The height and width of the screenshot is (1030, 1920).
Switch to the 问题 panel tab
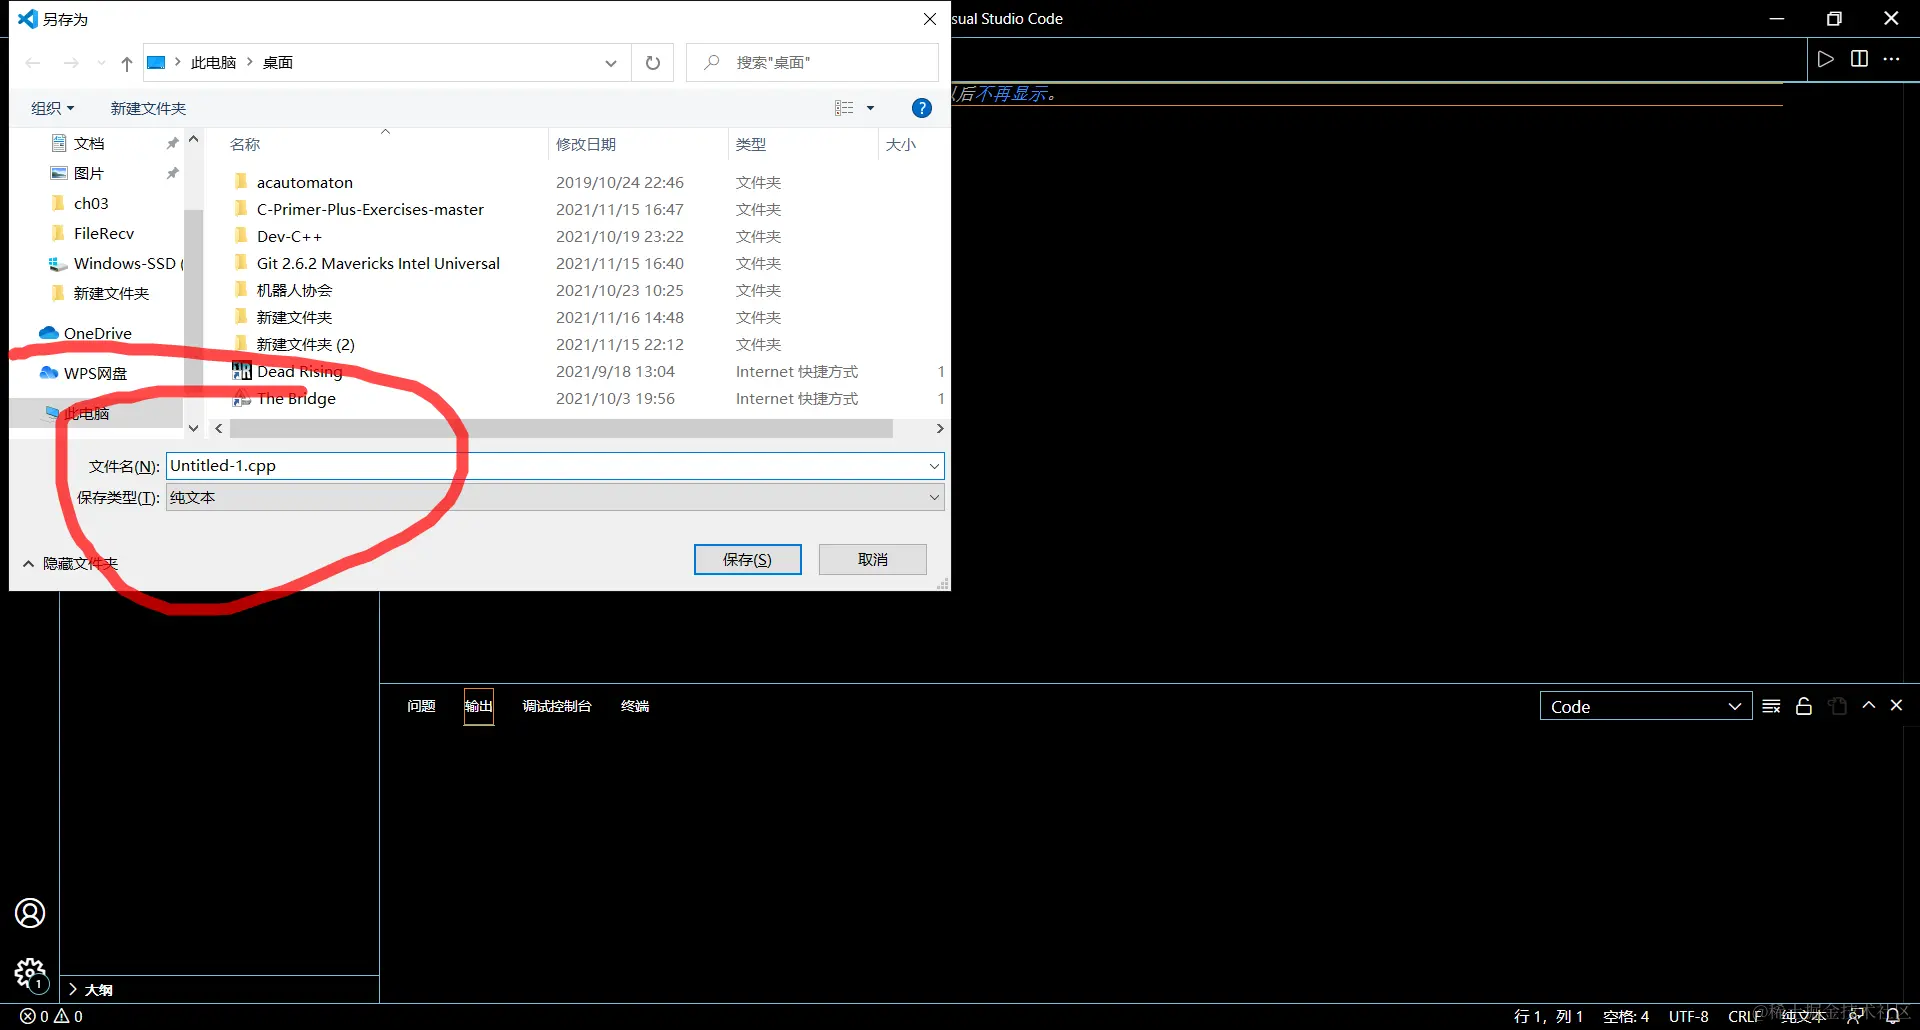coord(421,706)
